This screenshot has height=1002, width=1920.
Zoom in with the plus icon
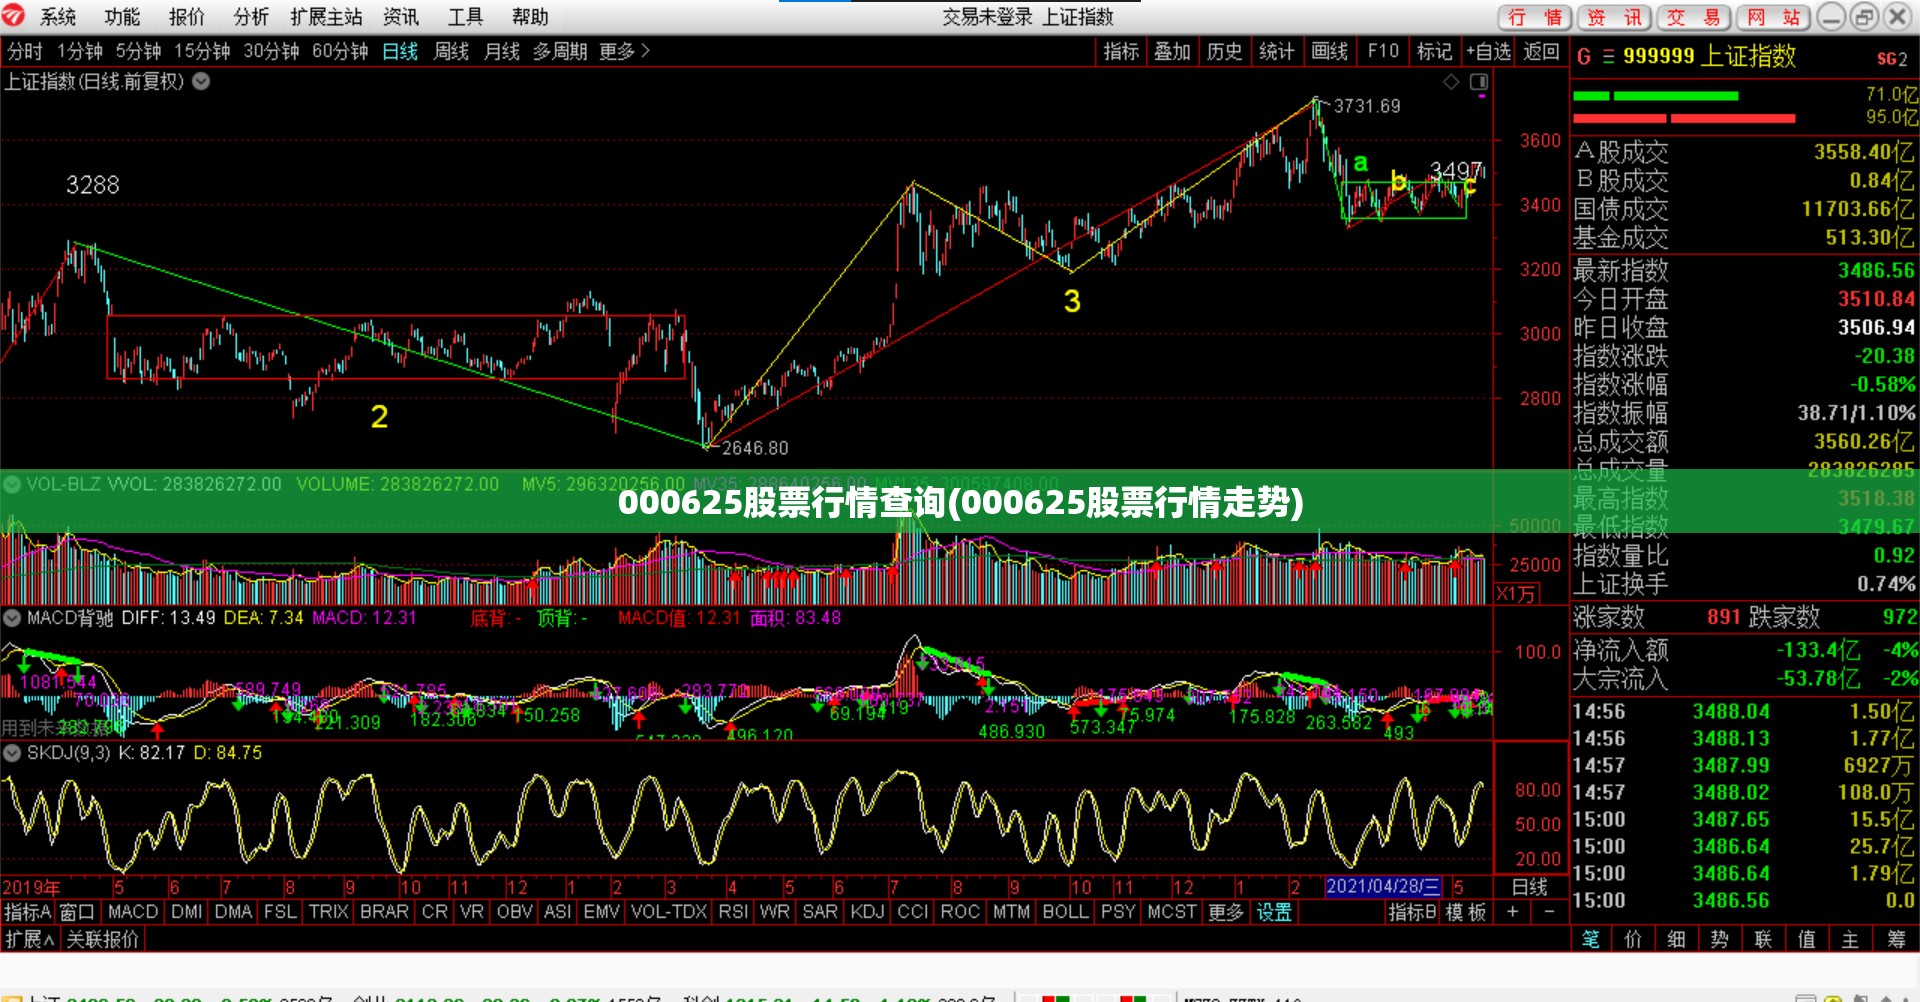[x=1513, y=912]
